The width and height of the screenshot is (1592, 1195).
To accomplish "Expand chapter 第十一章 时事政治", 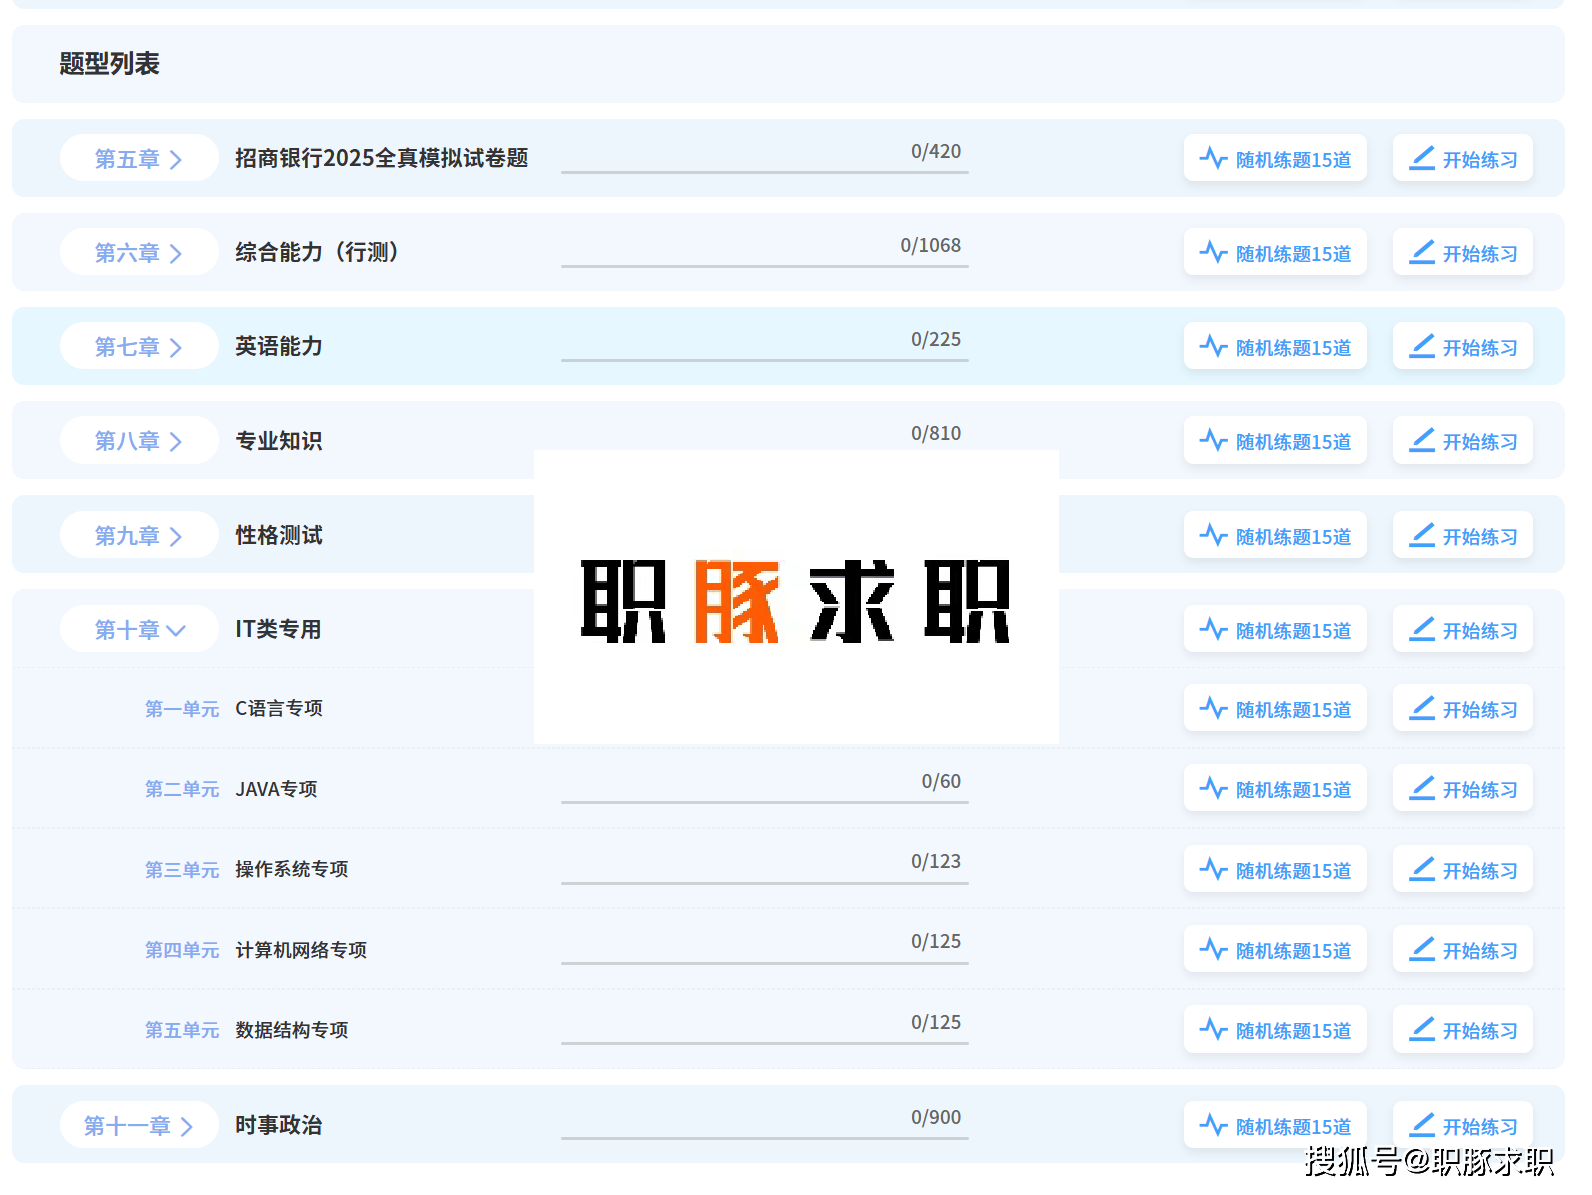I will (139, 1126).
